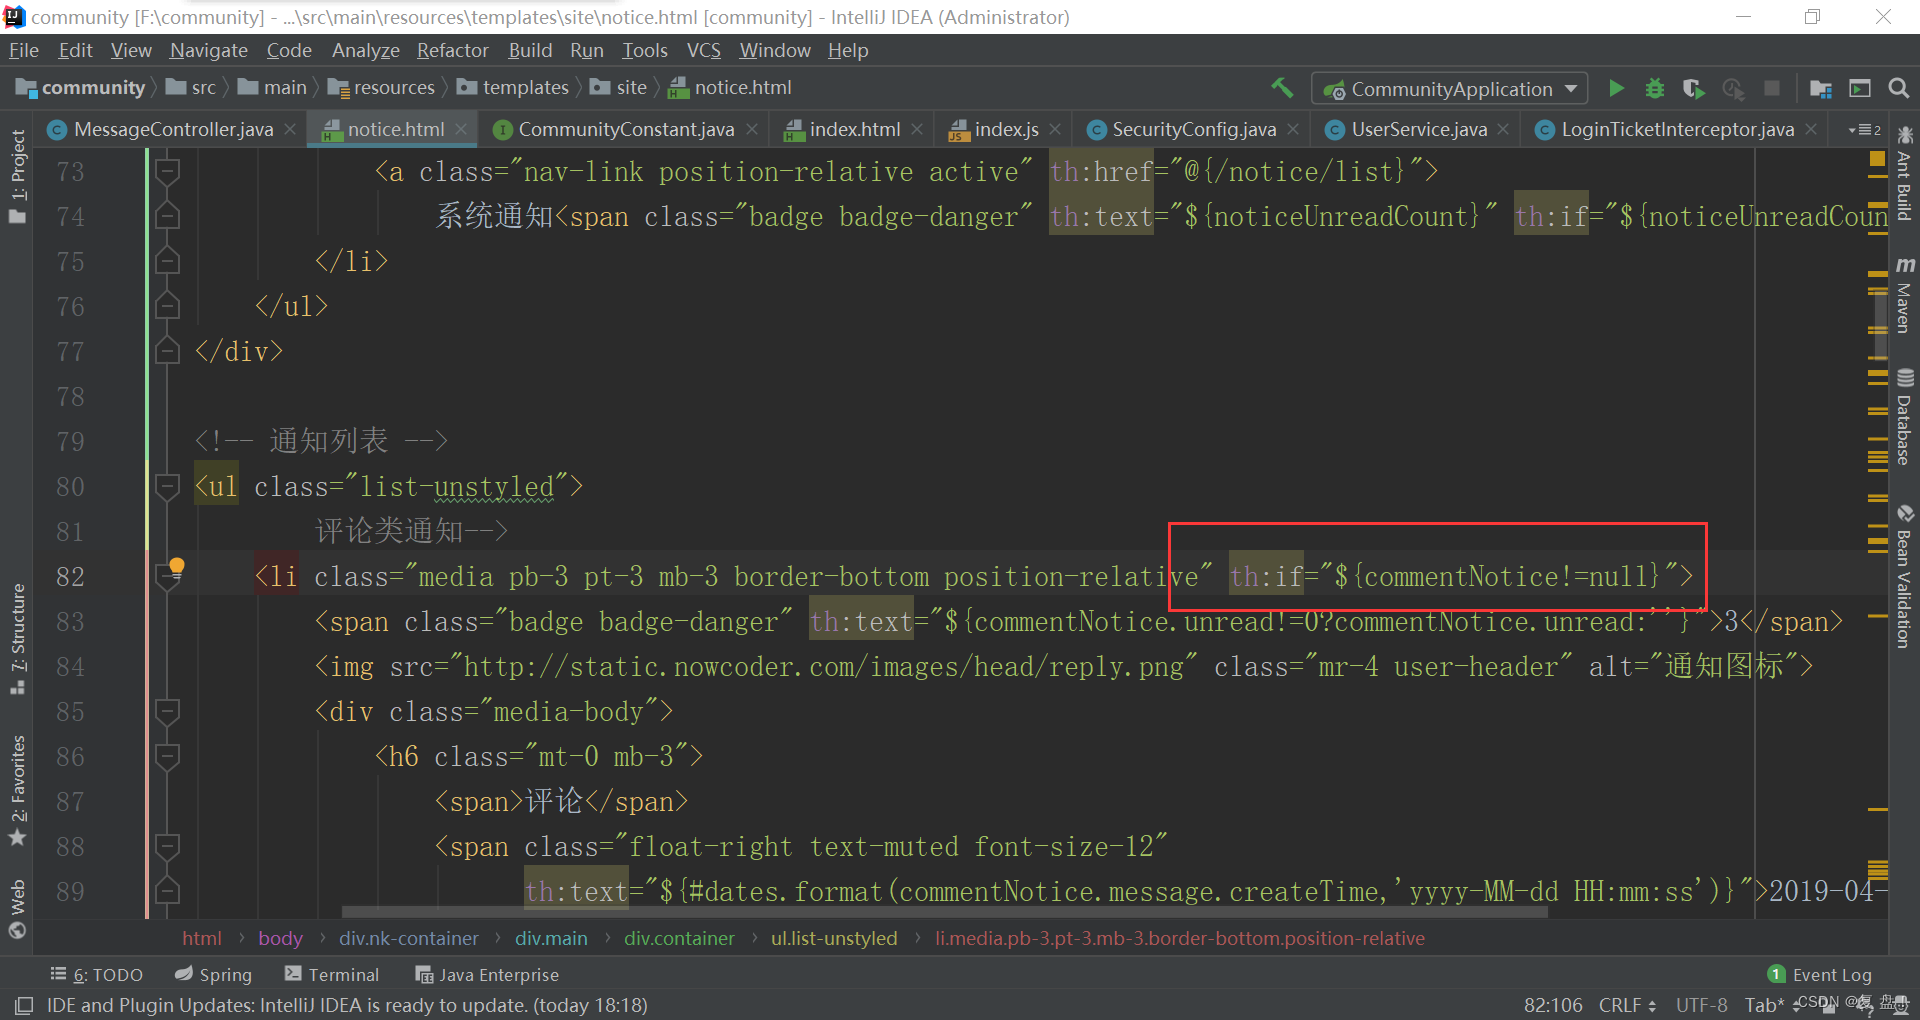
Task: Toggle the fold marker on line 73
Action: click(x=167, y=172)
